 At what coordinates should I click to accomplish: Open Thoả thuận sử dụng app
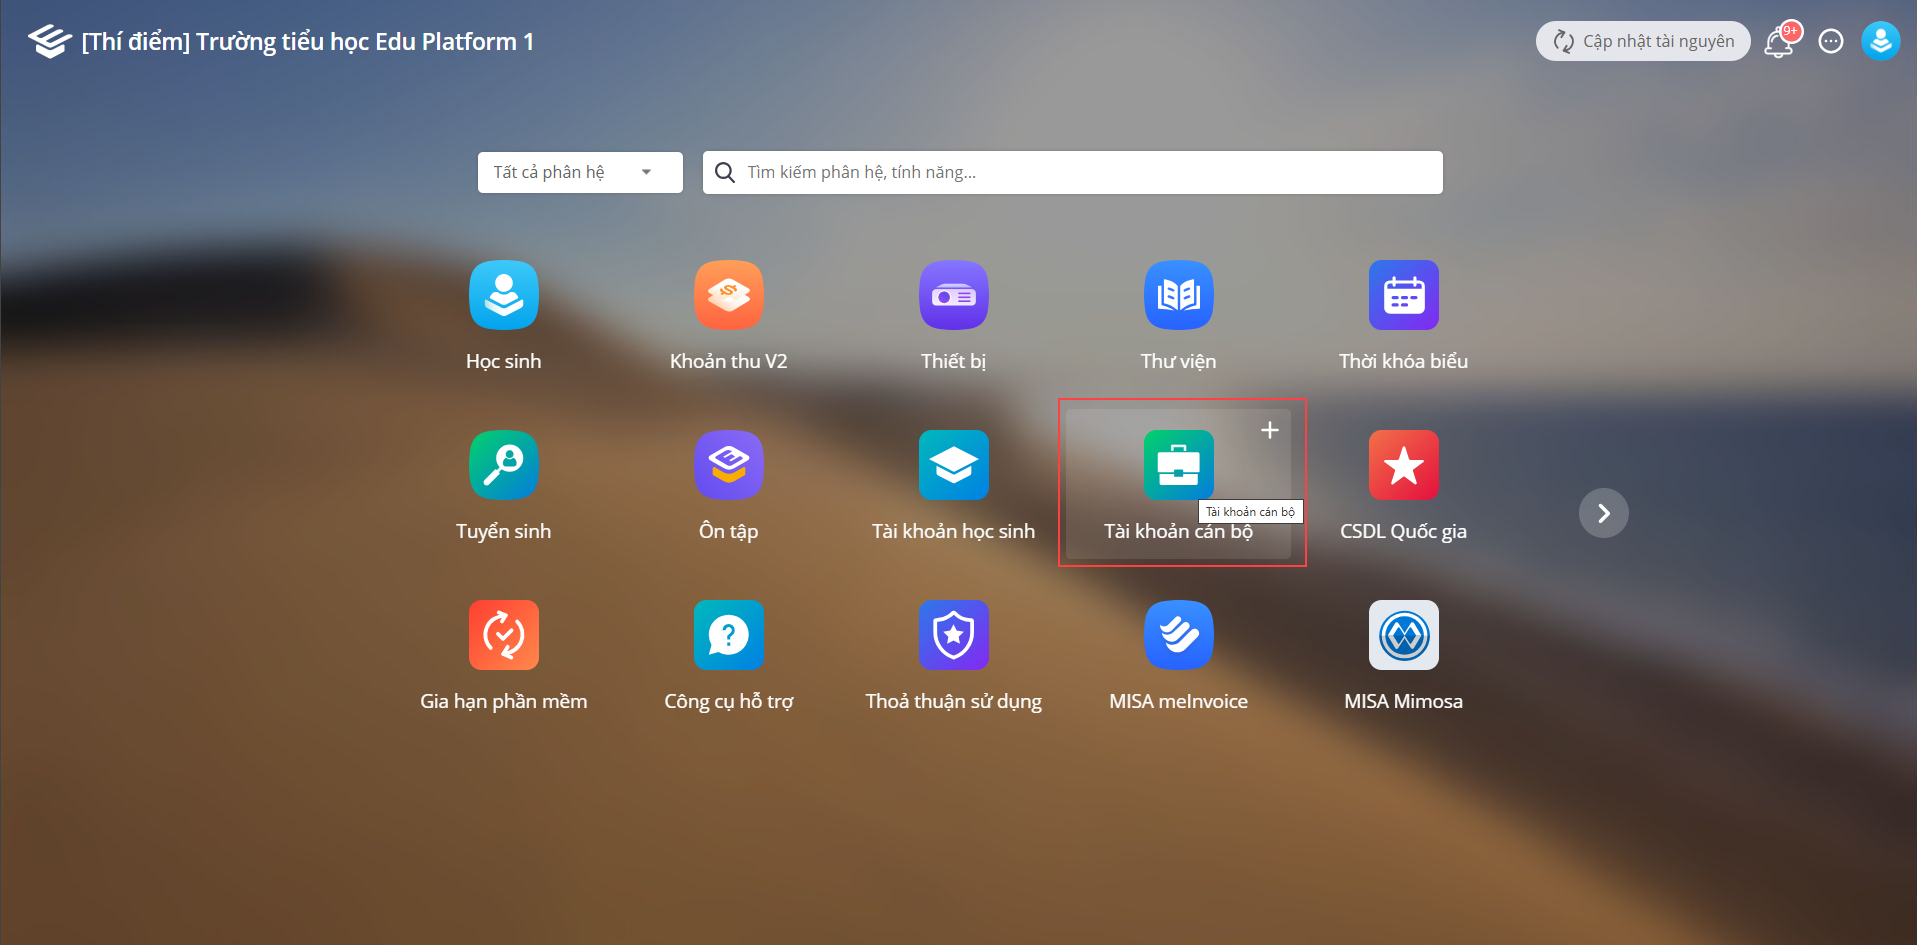pyautogui.click(x=953, y=636)
